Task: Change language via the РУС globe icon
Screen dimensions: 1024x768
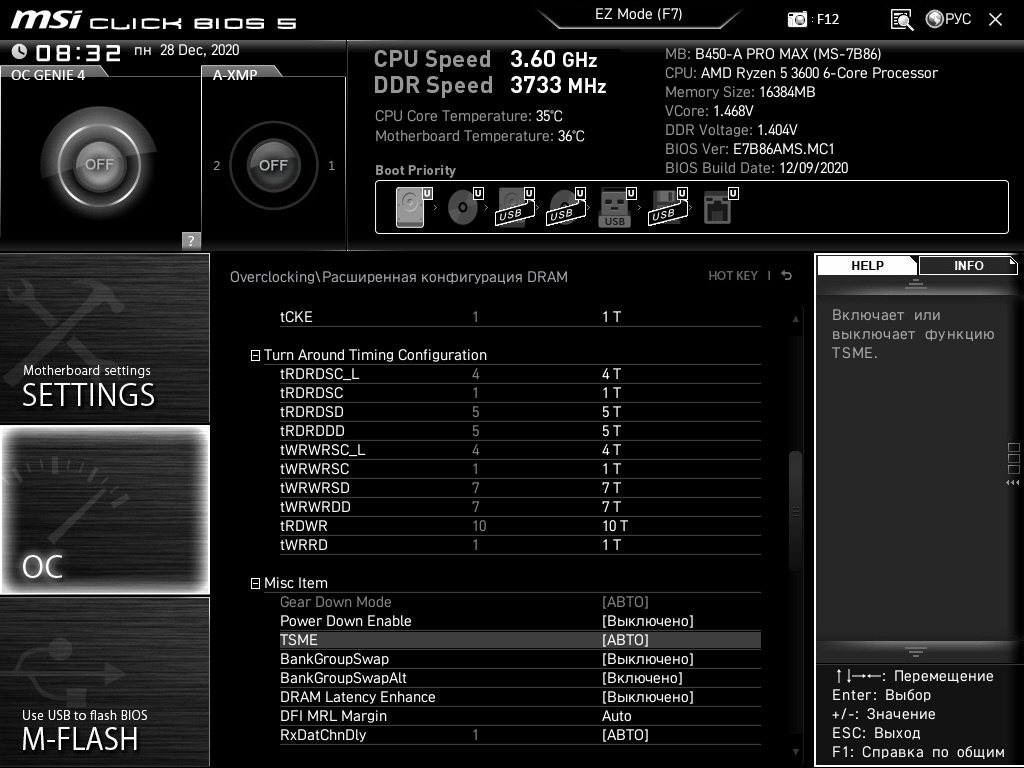Action: point(948,19)
